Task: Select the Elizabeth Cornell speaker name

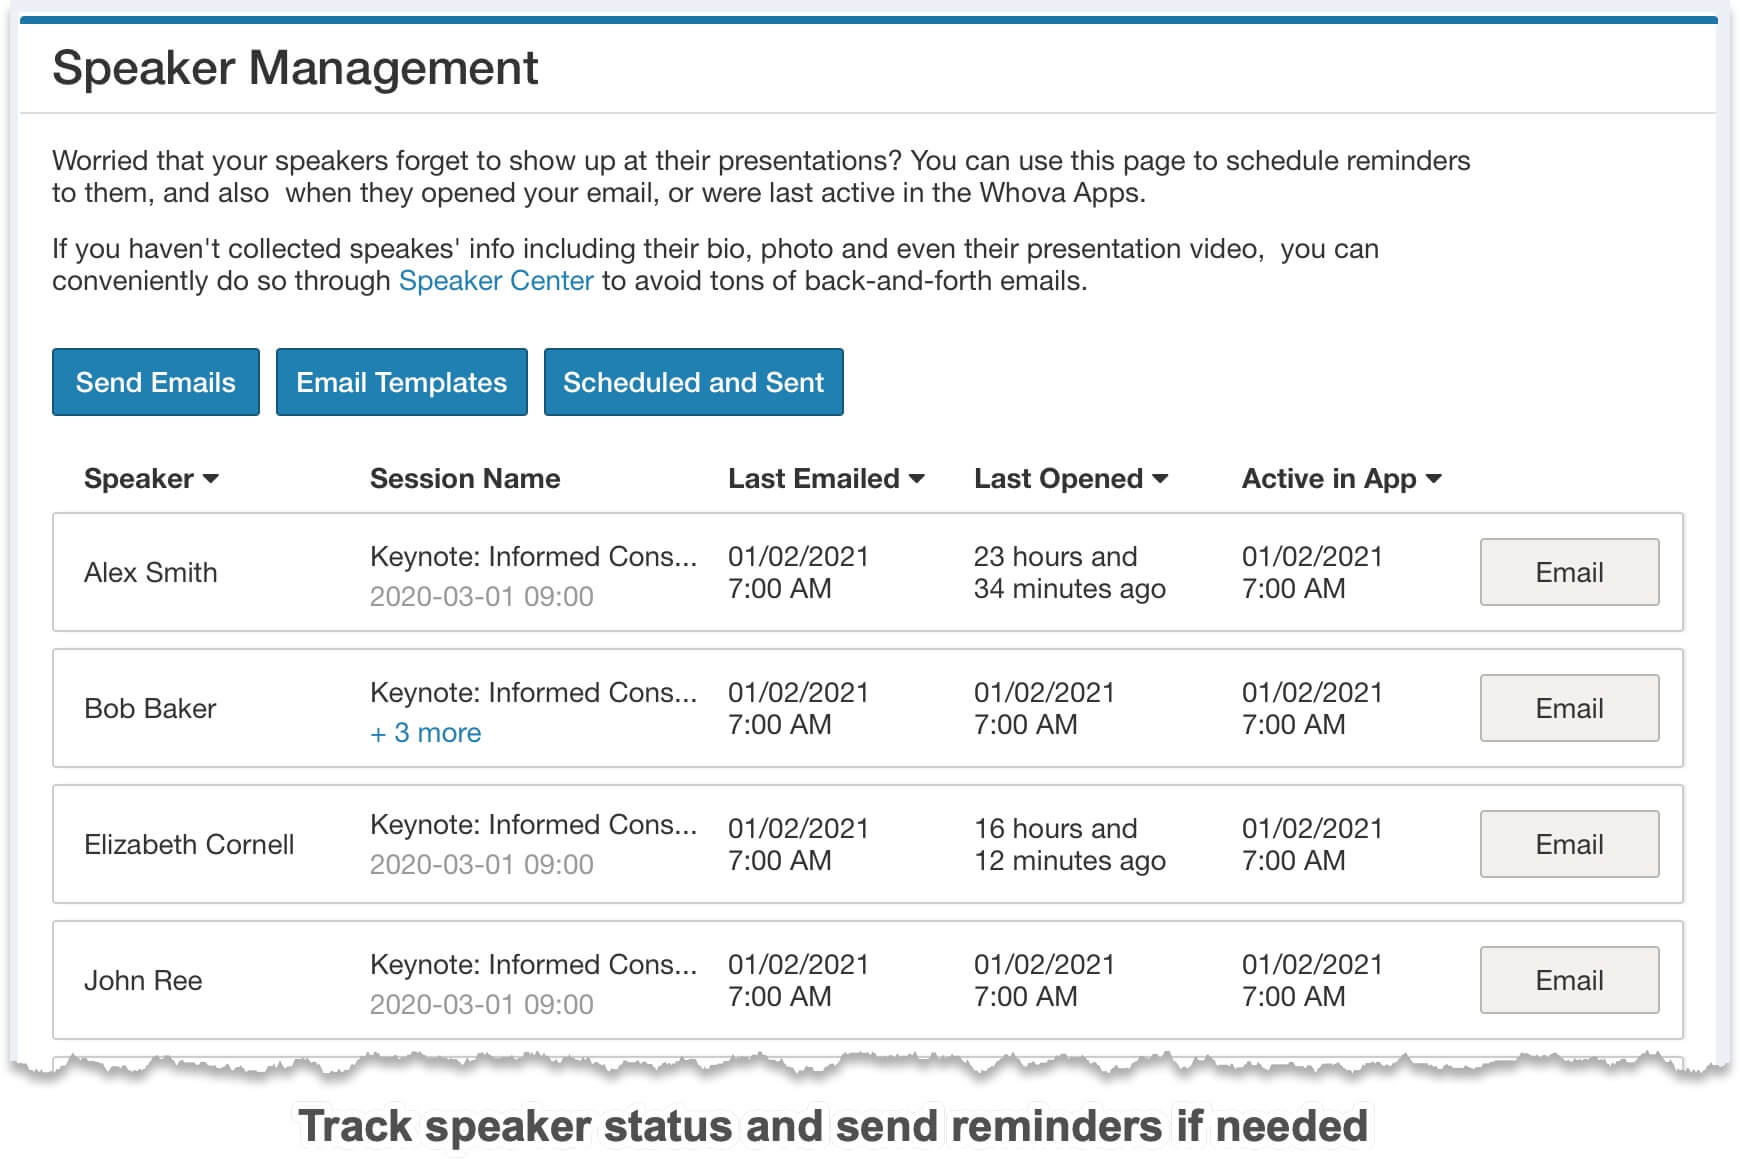Action: pos(189,844)
